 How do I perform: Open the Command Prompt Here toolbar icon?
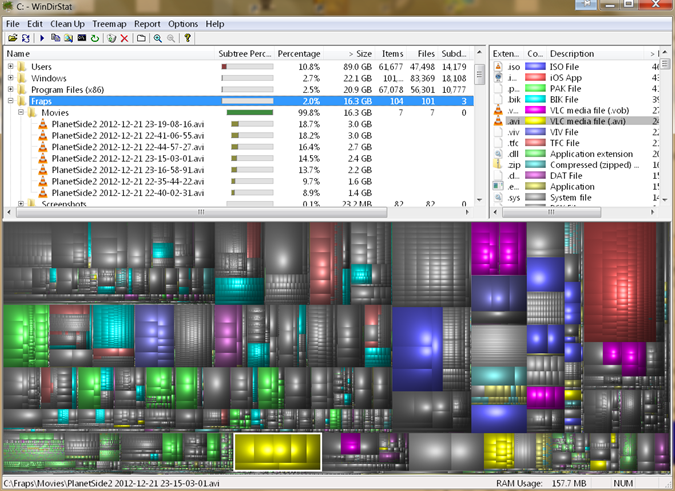[81, 38]
